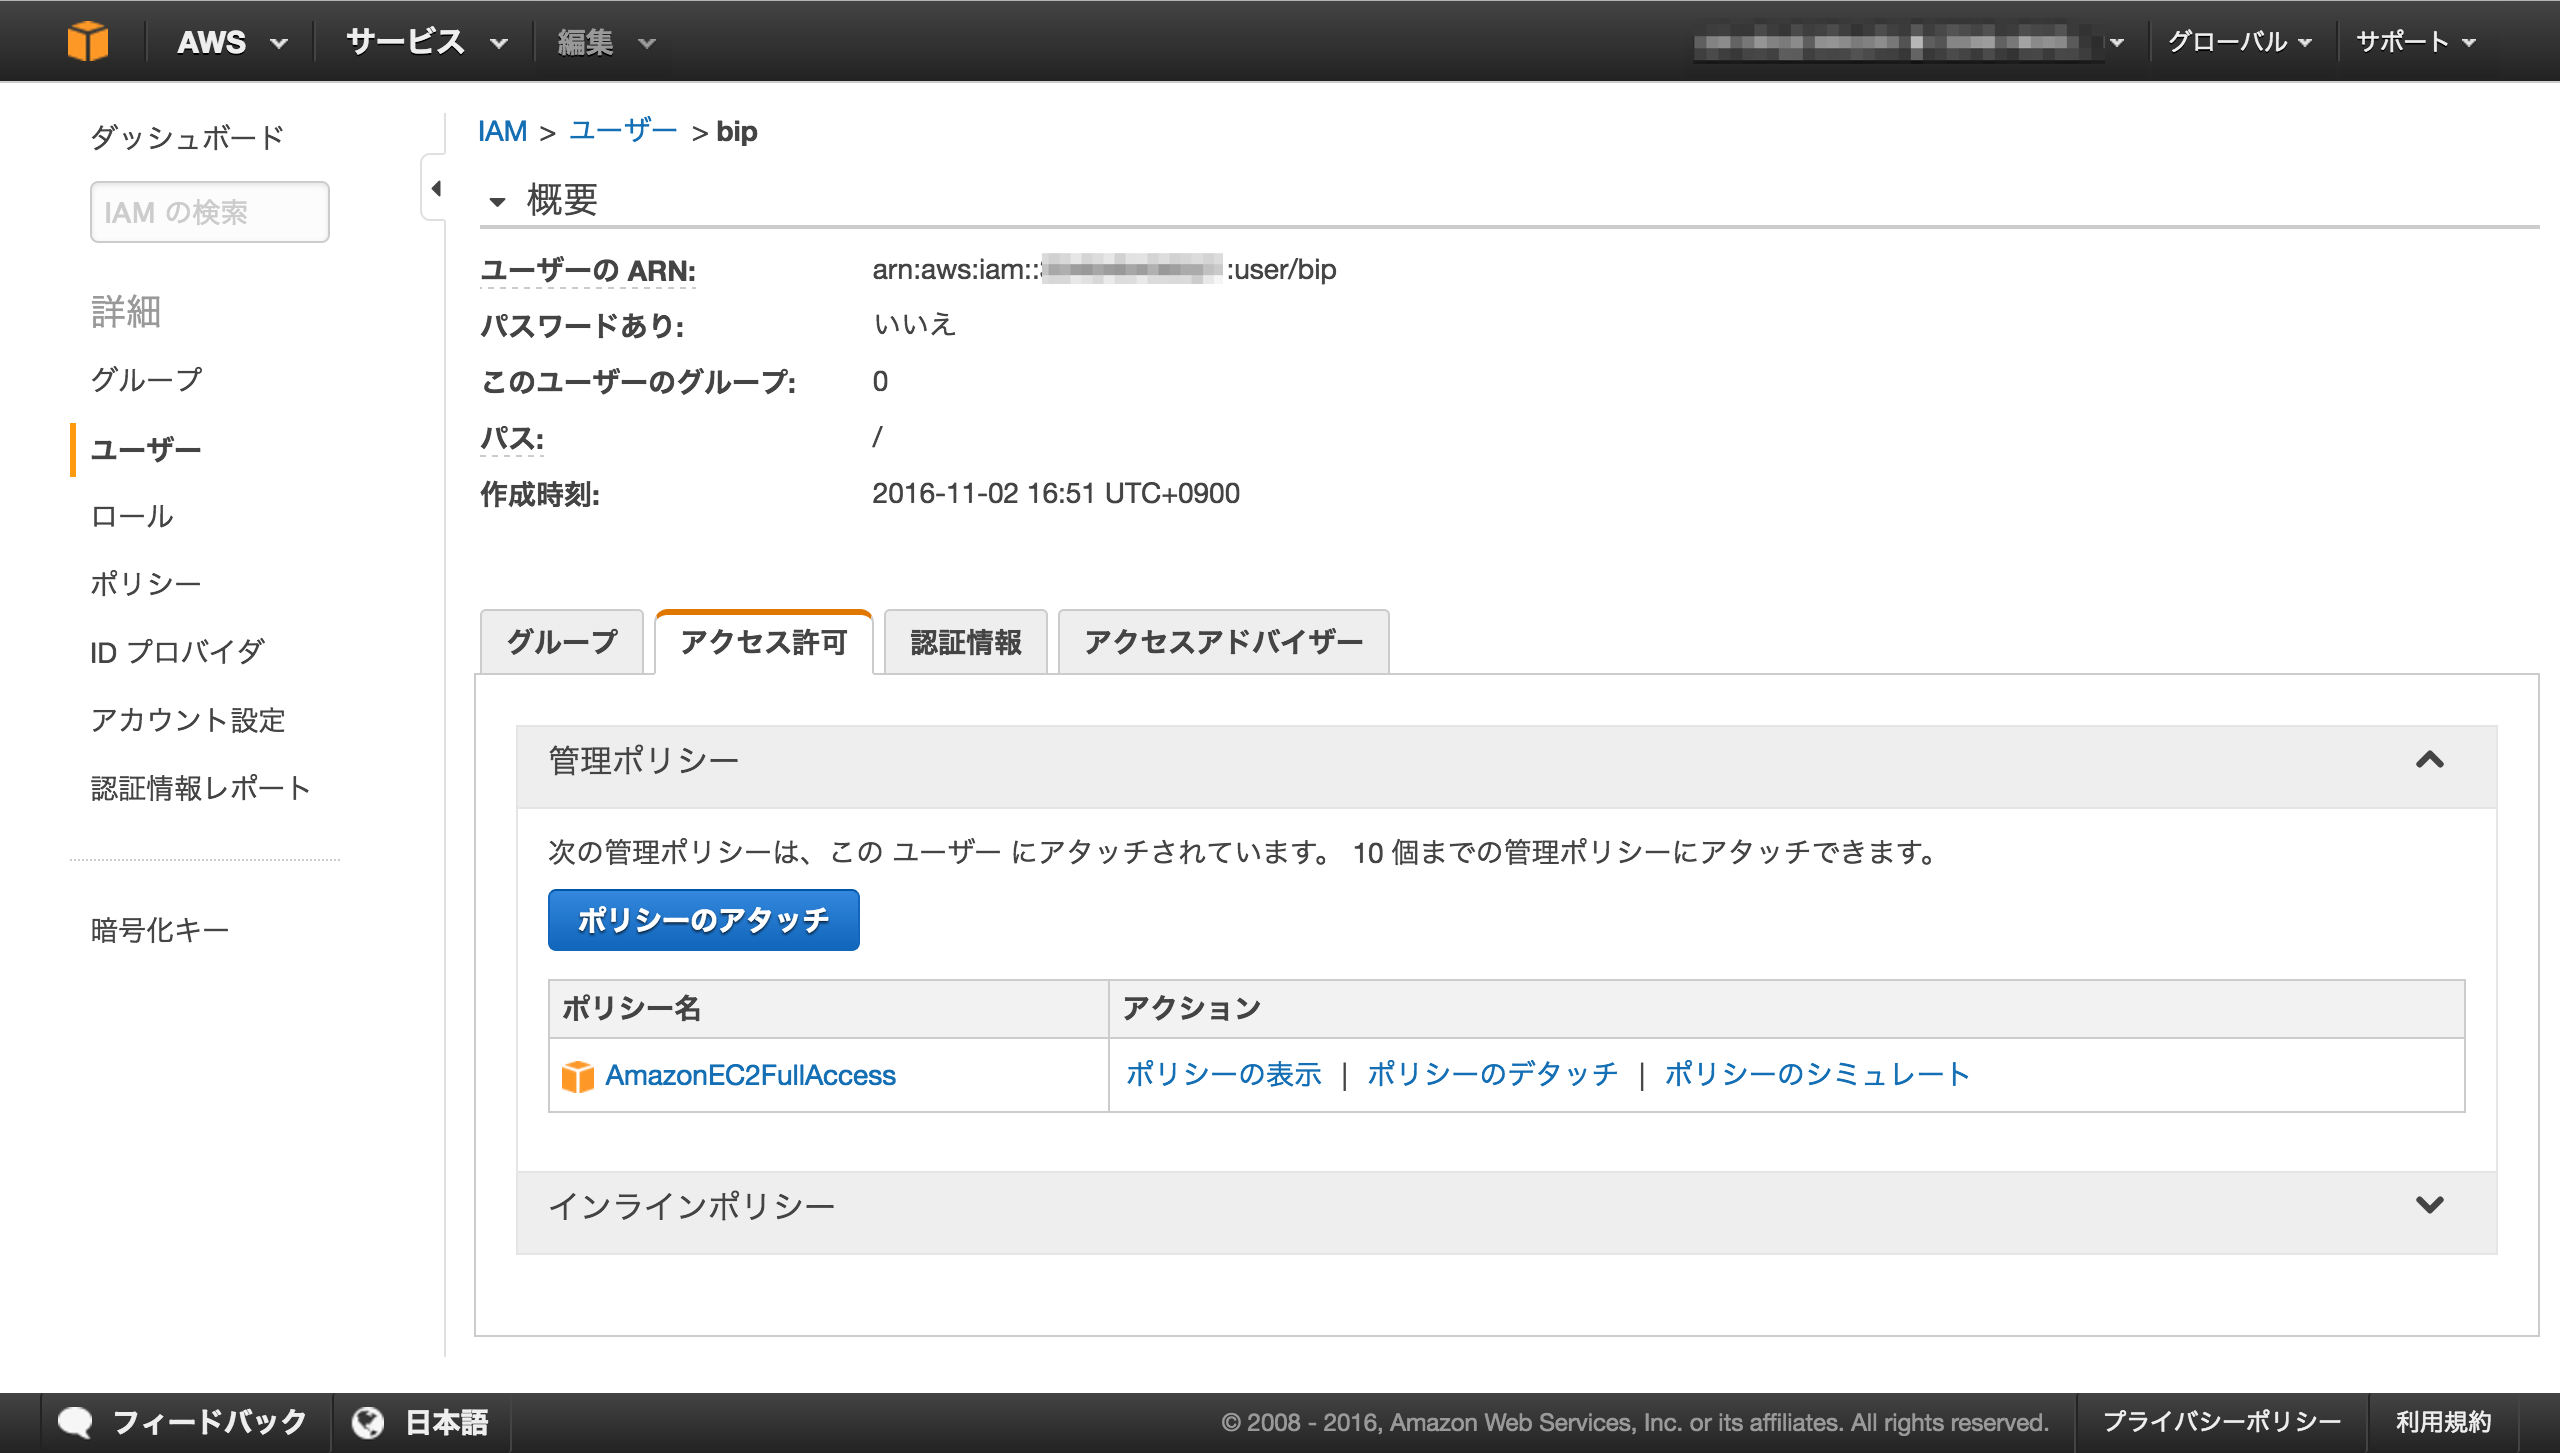Open グループ in the sidebar
Screen dimensions: 2560x1453
coord(147,379)
